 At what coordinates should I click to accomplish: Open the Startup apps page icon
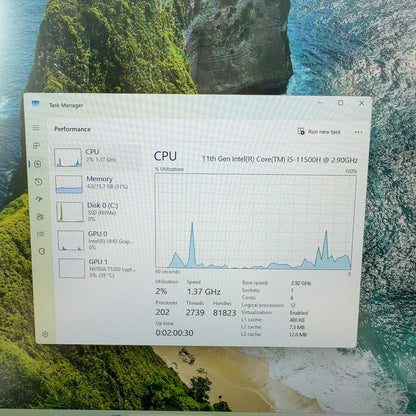click(x=39, y=199)
